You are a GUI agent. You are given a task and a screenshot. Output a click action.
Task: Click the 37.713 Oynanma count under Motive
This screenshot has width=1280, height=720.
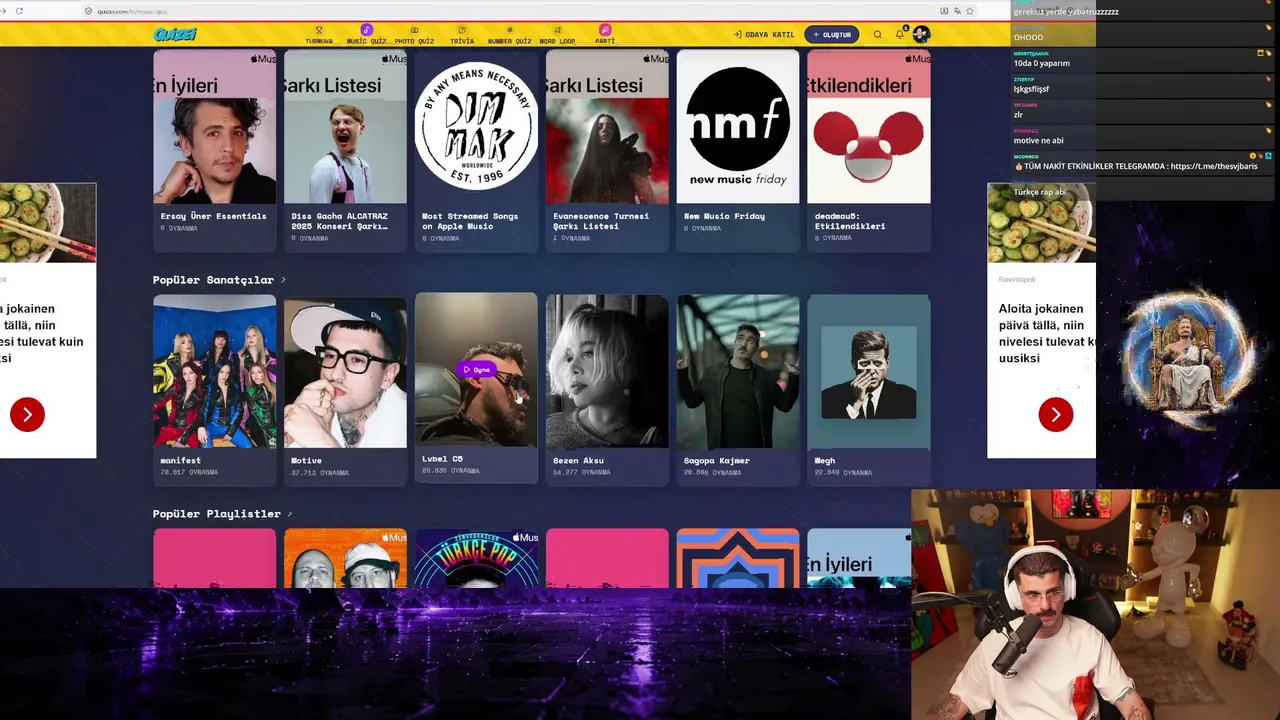[x=320, y=472]
